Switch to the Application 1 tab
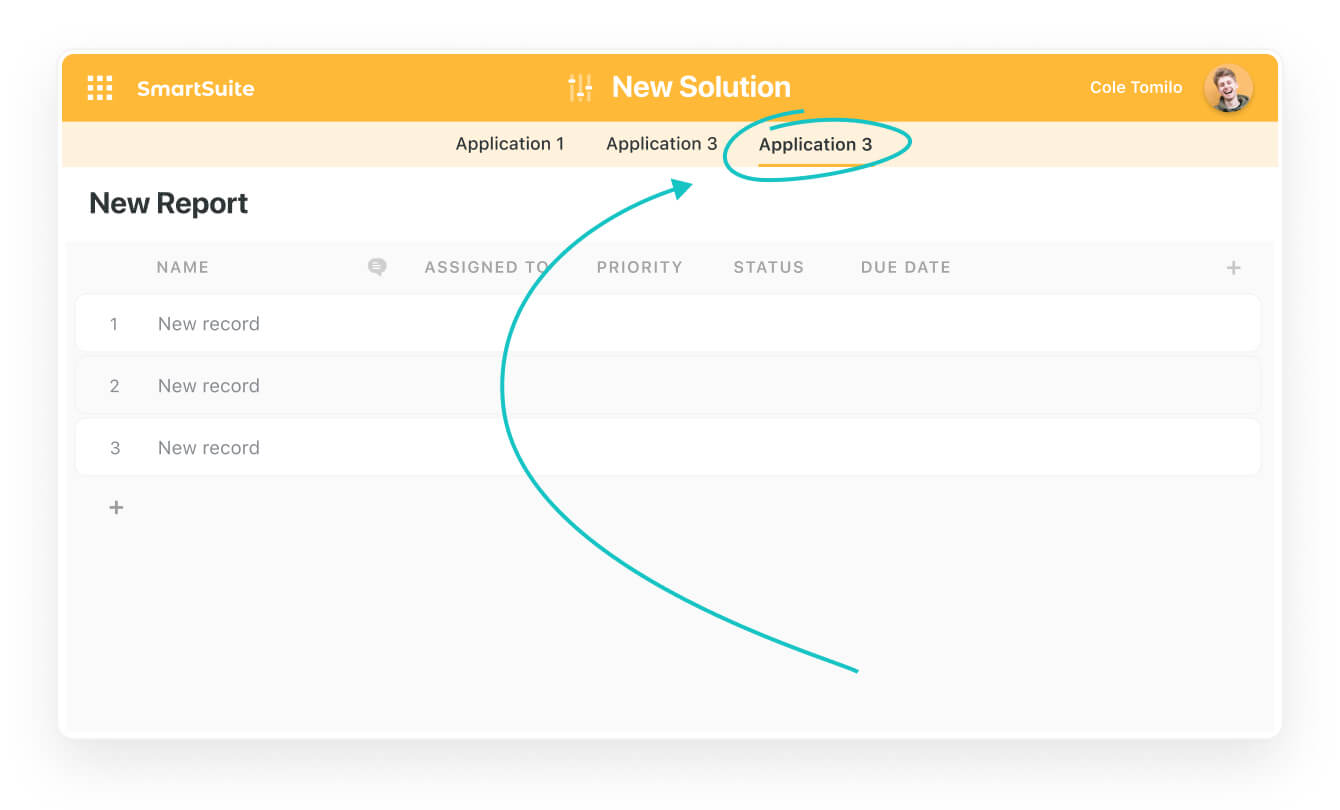 pos(510,144)
